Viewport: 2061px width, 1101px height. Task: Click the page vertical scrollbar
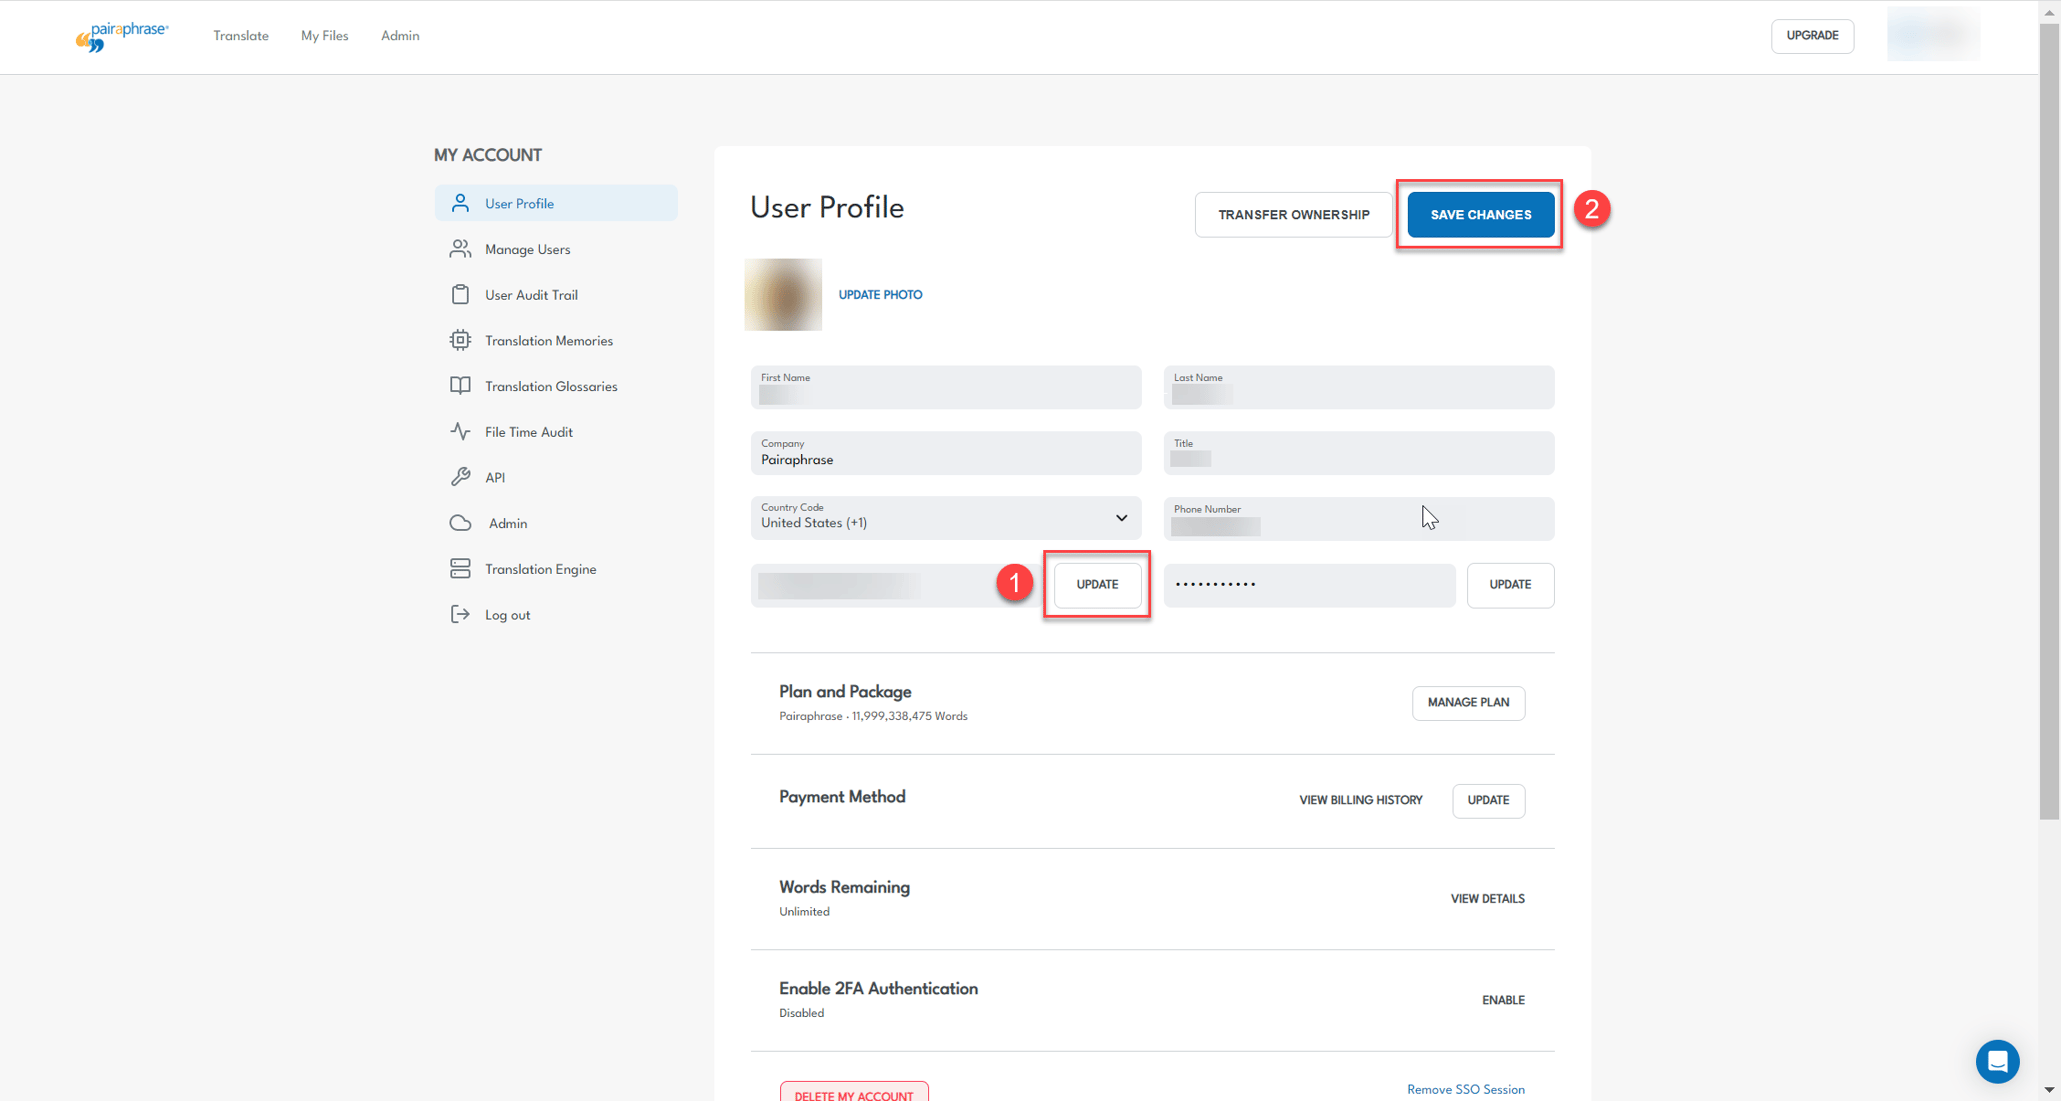click(x=2049, y=420)
